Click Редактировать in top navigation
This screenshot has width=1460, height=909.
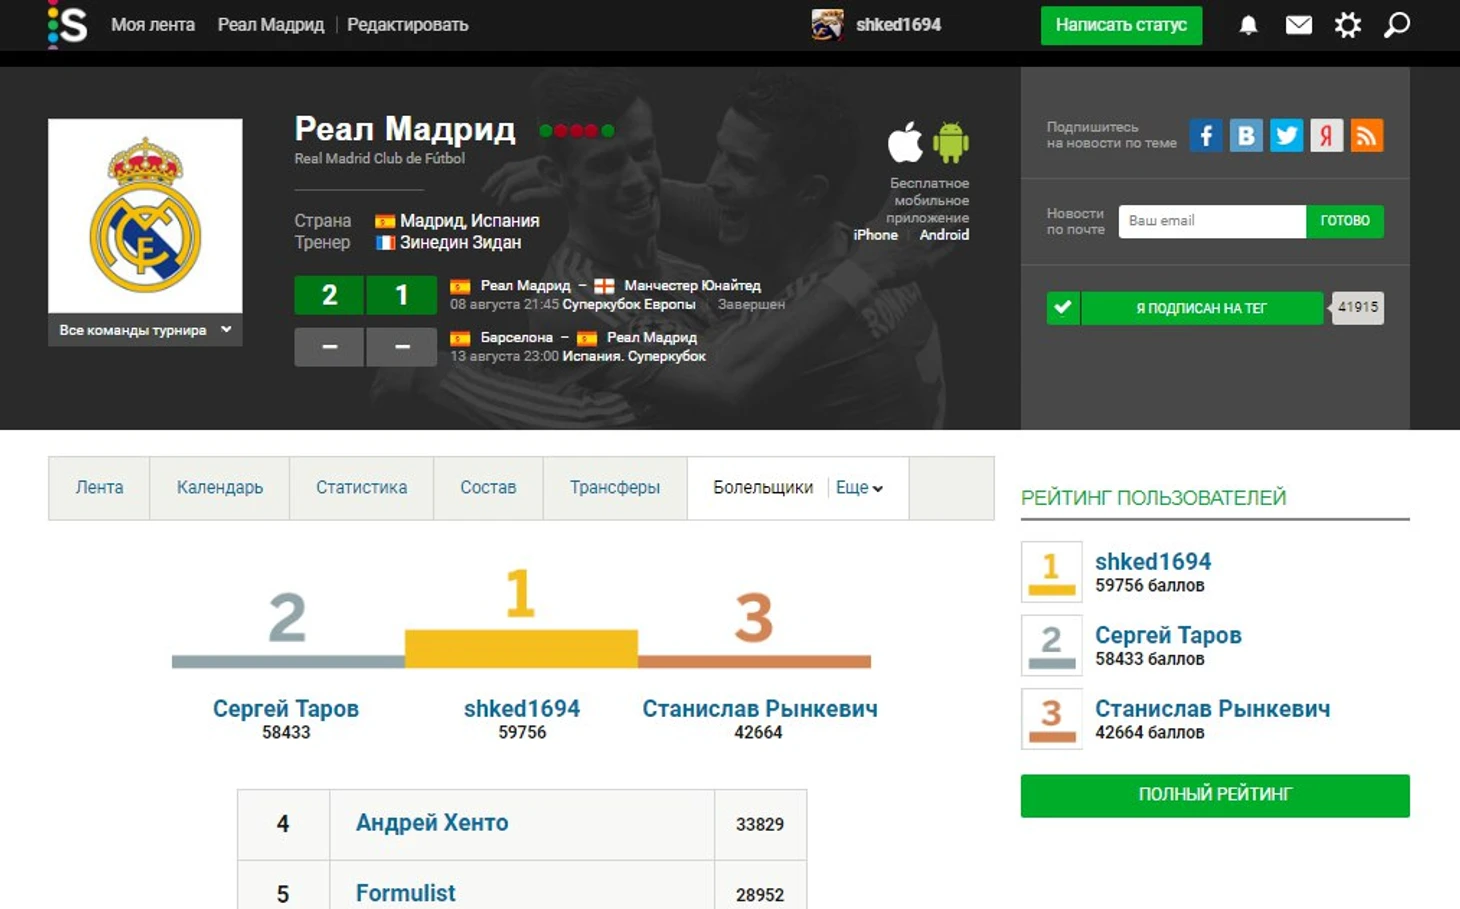(x=407, y=25)
